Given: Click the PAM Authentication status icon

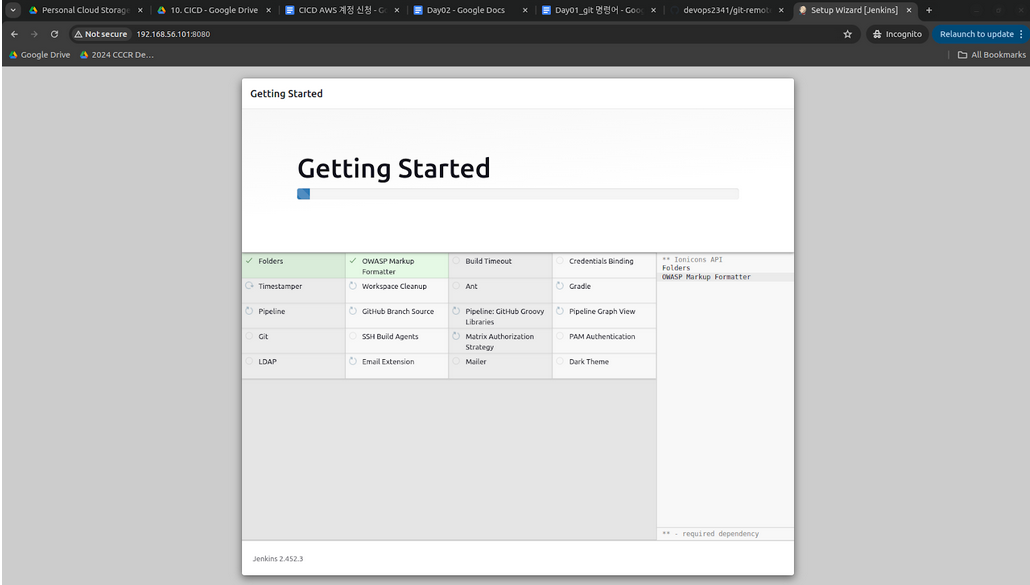Looking at the screenshot, I should [560, 336].
